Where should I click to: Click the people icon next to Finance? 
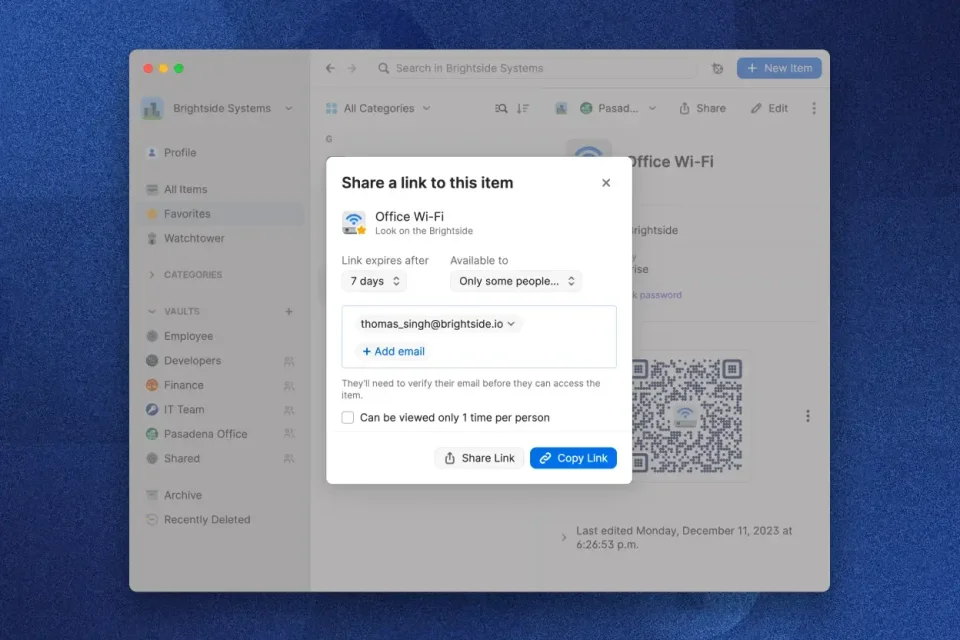click(x=289, y=386)
